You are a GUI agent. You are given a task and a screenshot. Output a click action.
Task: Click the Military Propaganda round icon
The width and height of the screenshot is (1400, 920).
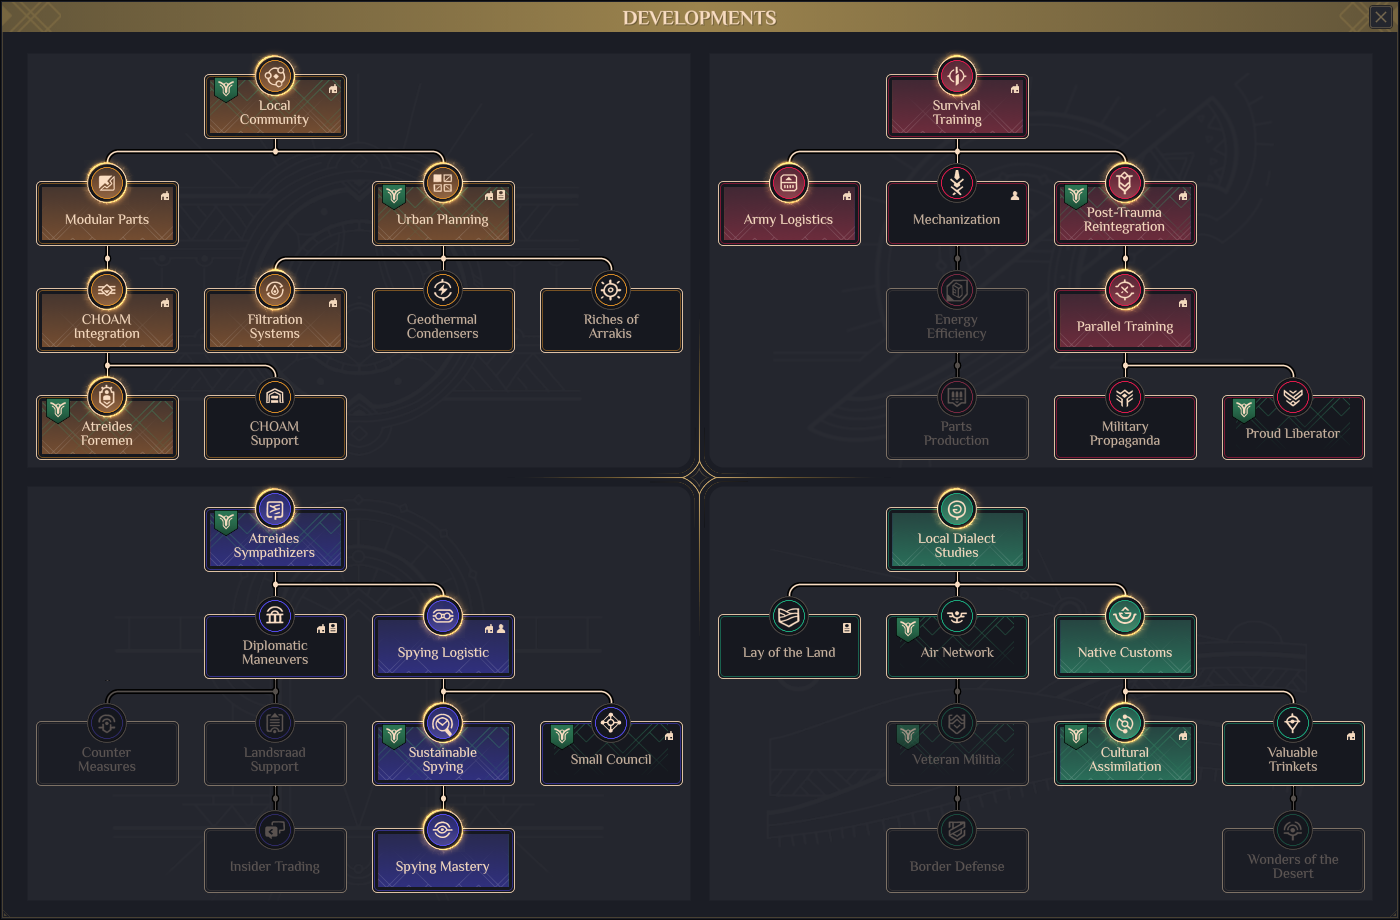pyautogui.click(x=1125, y=397)
